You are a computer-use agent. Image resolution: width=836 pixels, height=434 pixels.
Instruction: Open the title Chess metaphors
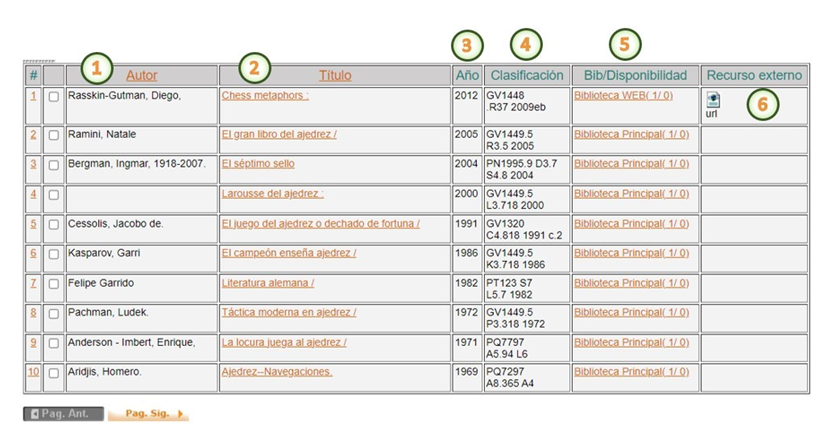click(x=265, y=95)
